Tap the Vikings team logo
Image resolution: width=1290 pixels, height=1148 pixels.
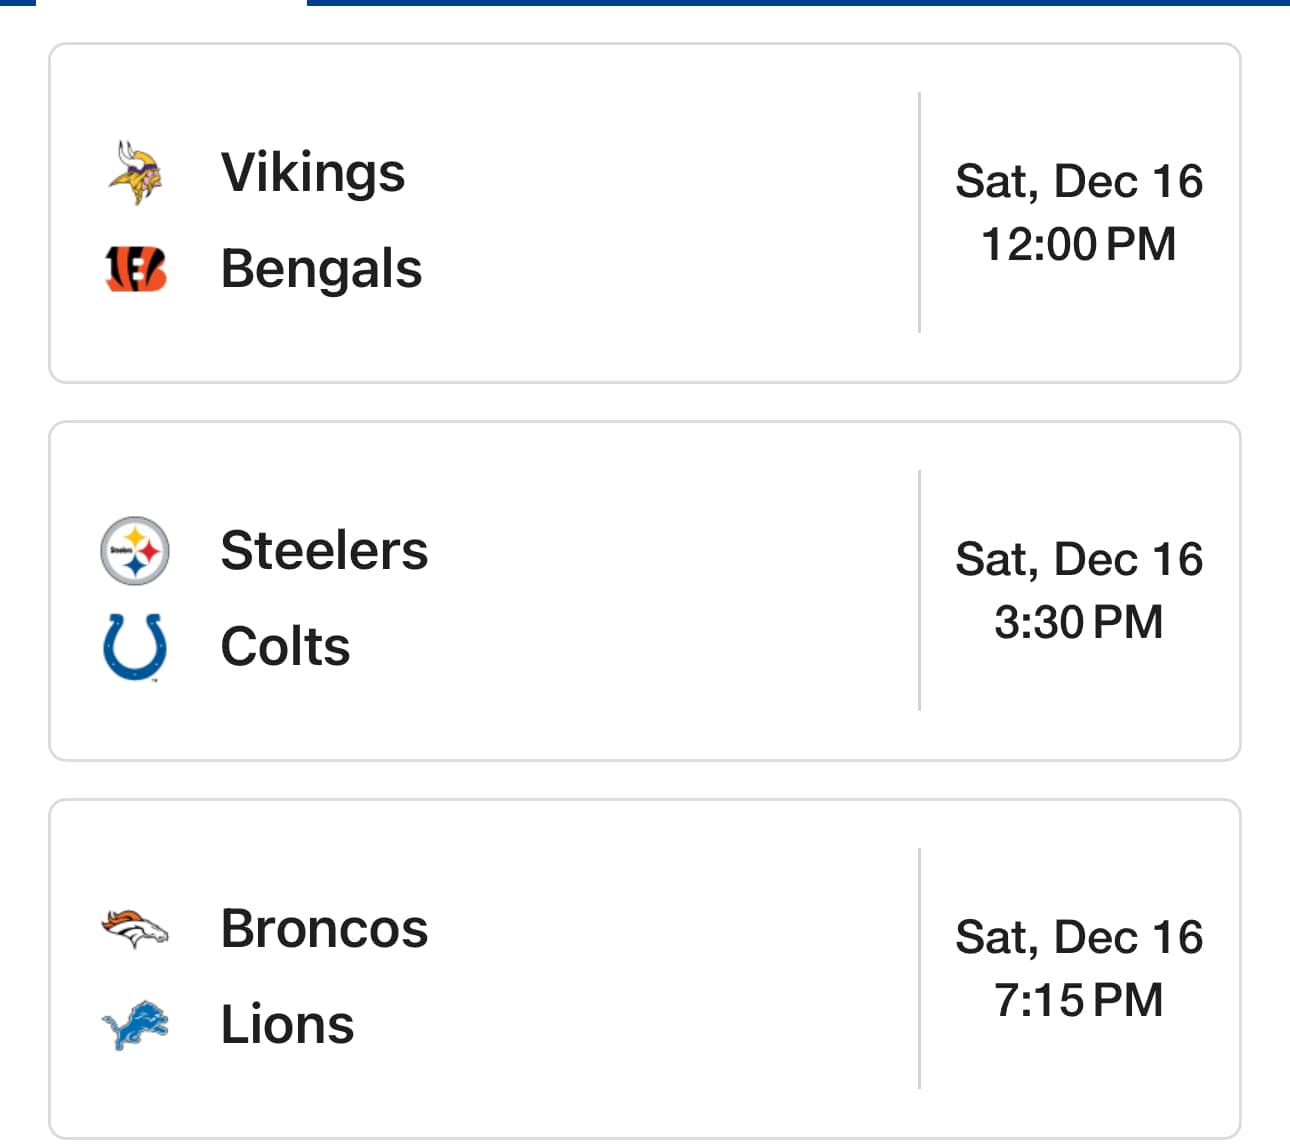click(x=135, y=173)
